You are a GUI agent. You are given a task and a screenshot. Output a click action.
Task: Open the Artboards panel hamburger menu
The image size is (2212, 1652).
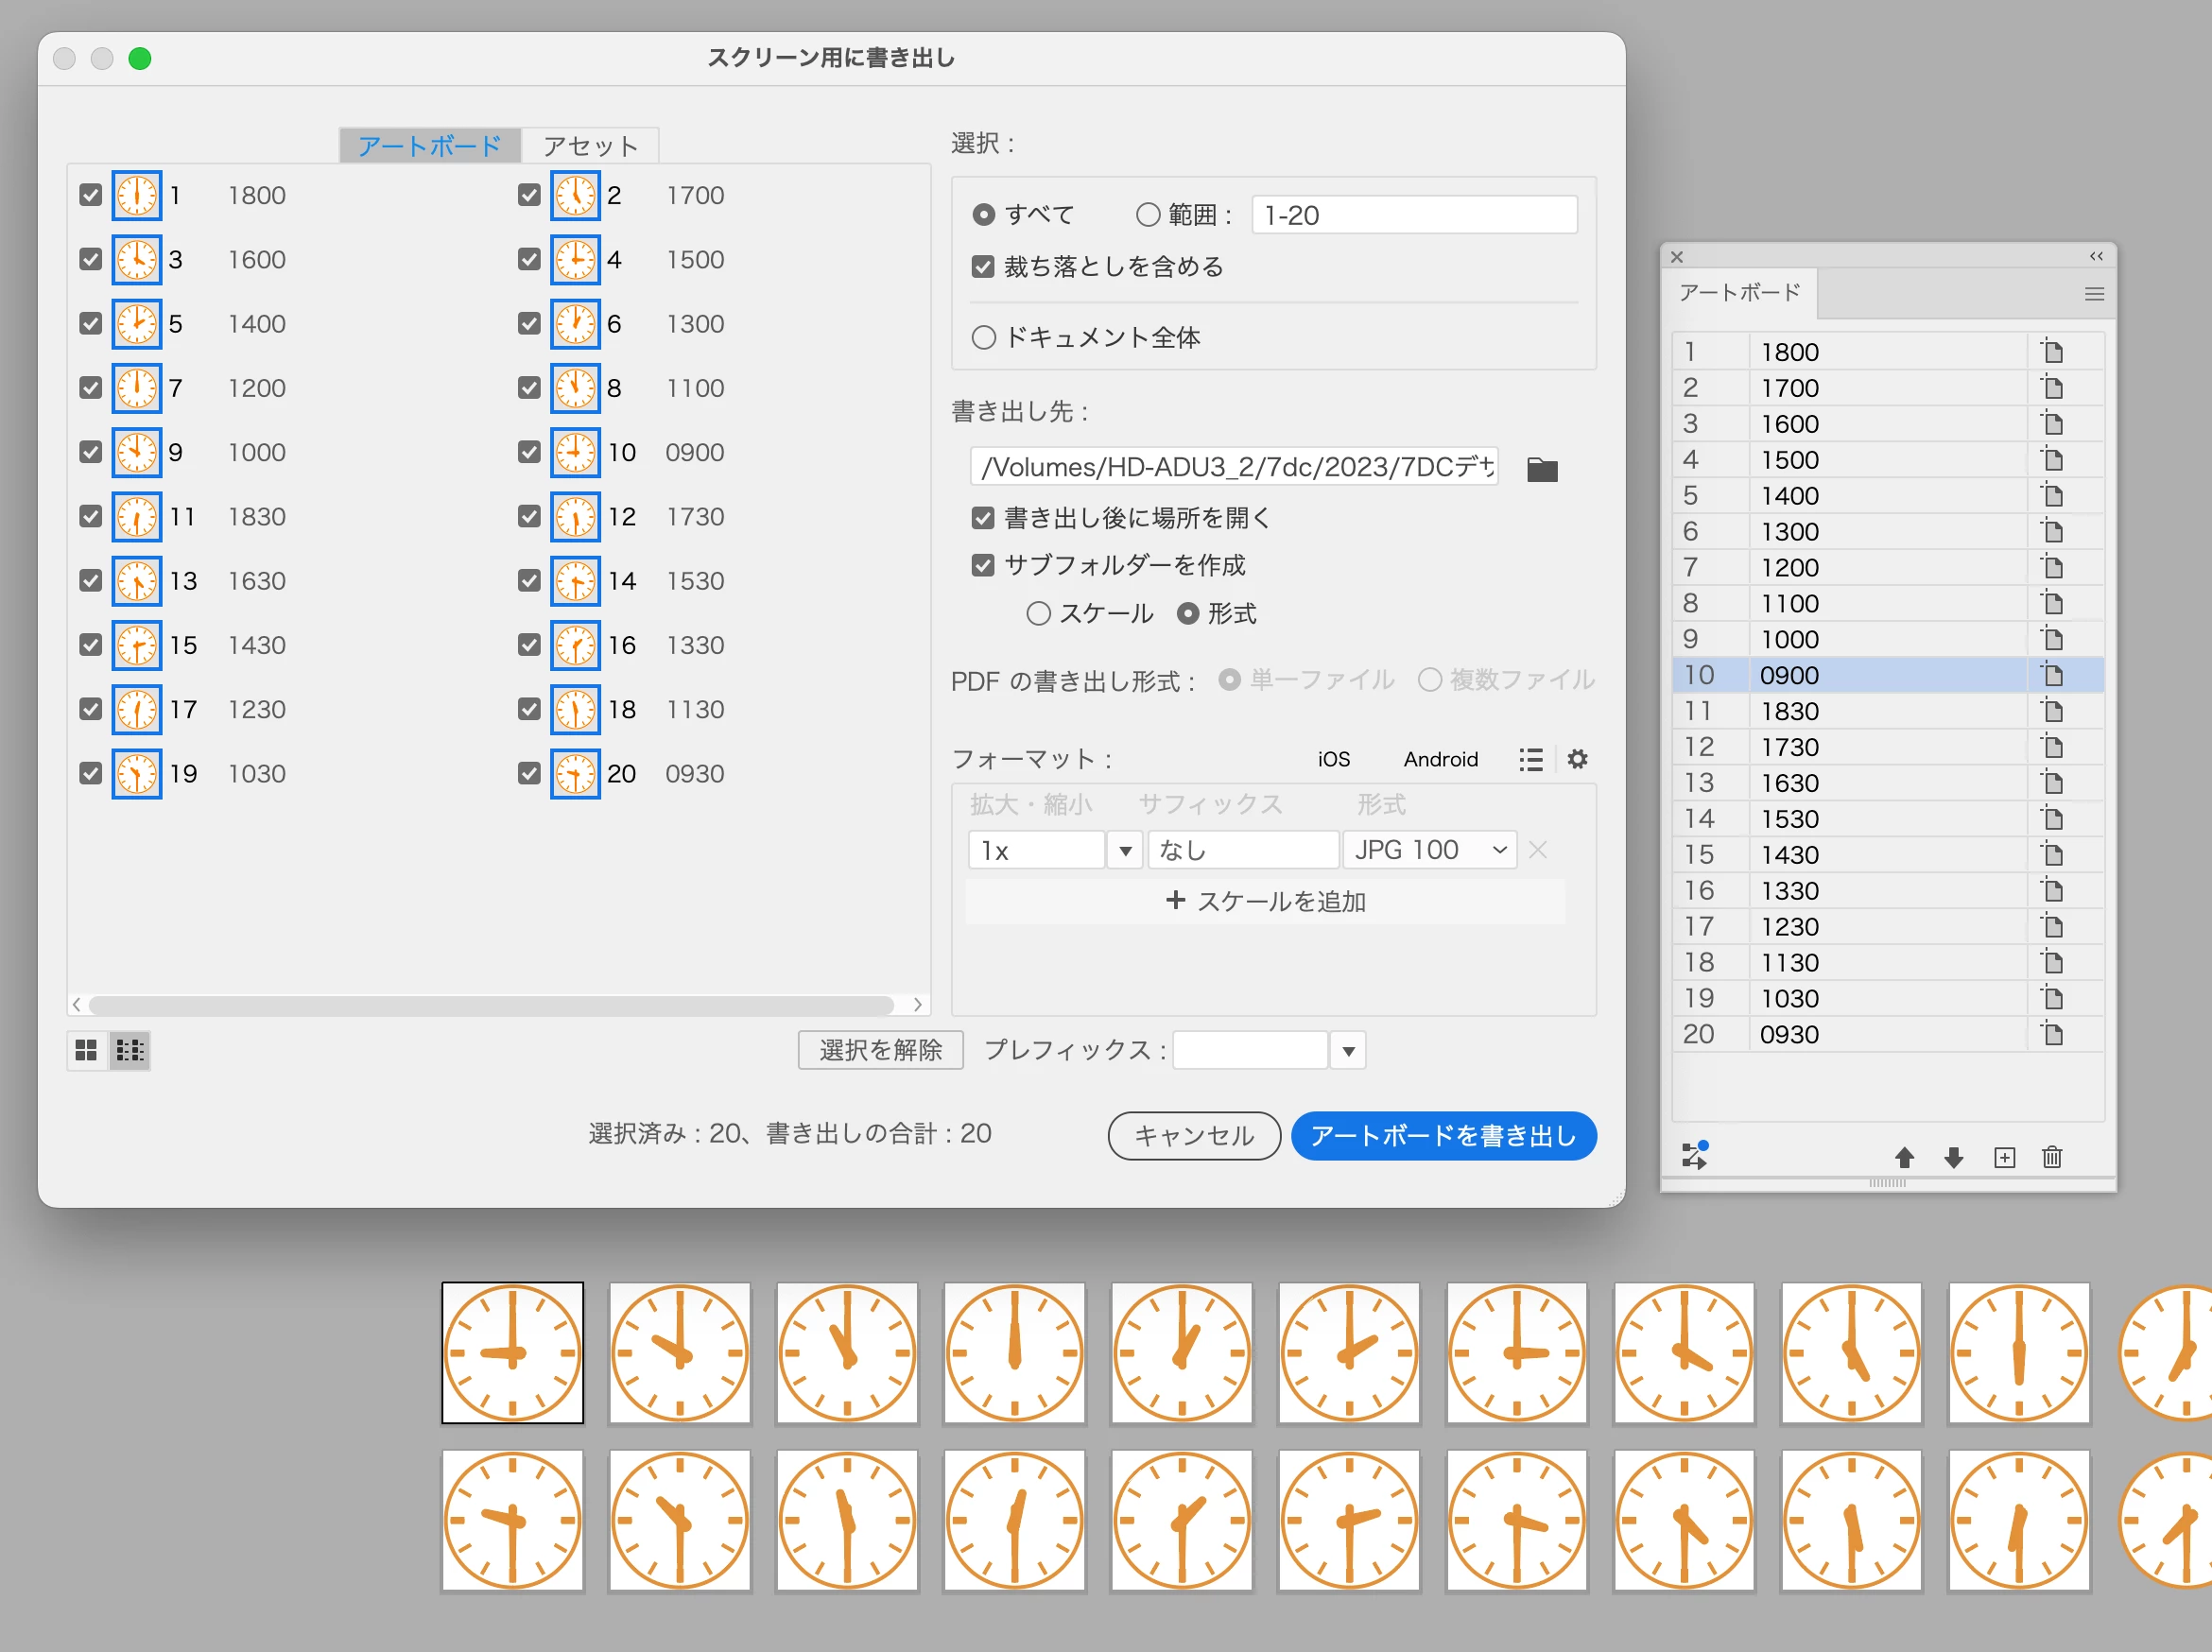point(2094,294)
